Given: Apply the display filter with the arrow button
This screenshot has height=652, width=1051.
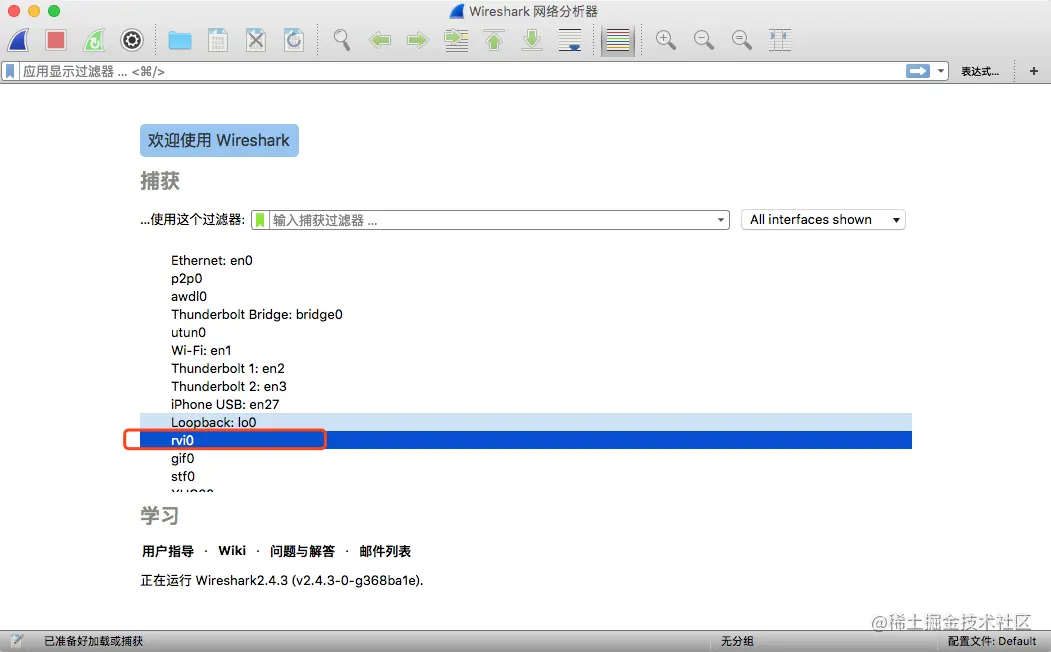Looking at the screenshot, I should (918, 71).
